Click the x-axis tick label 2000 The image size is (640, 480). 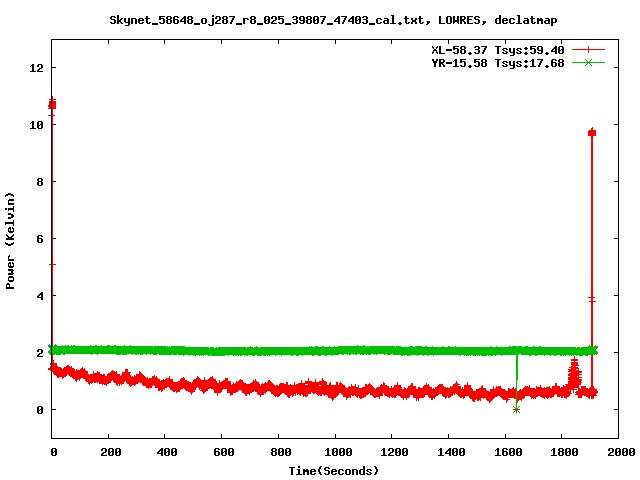(x=621, y=452)
